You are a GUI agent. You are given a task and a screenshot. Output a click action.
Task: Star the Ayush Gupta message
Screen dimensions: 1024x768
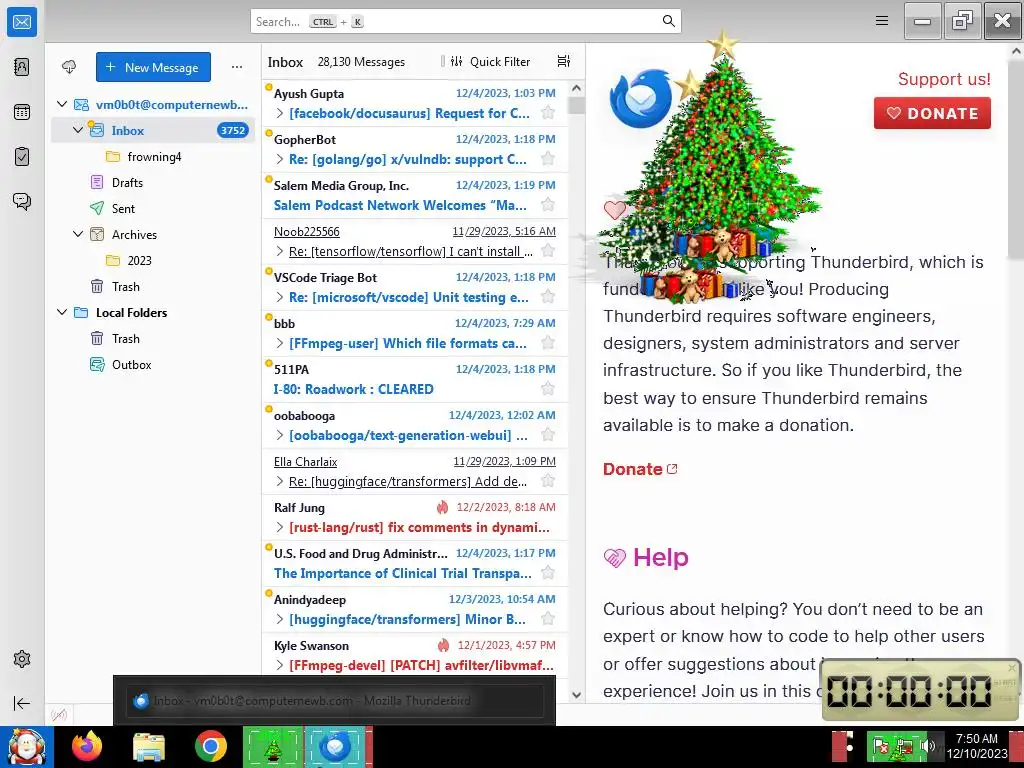[548, 112]
